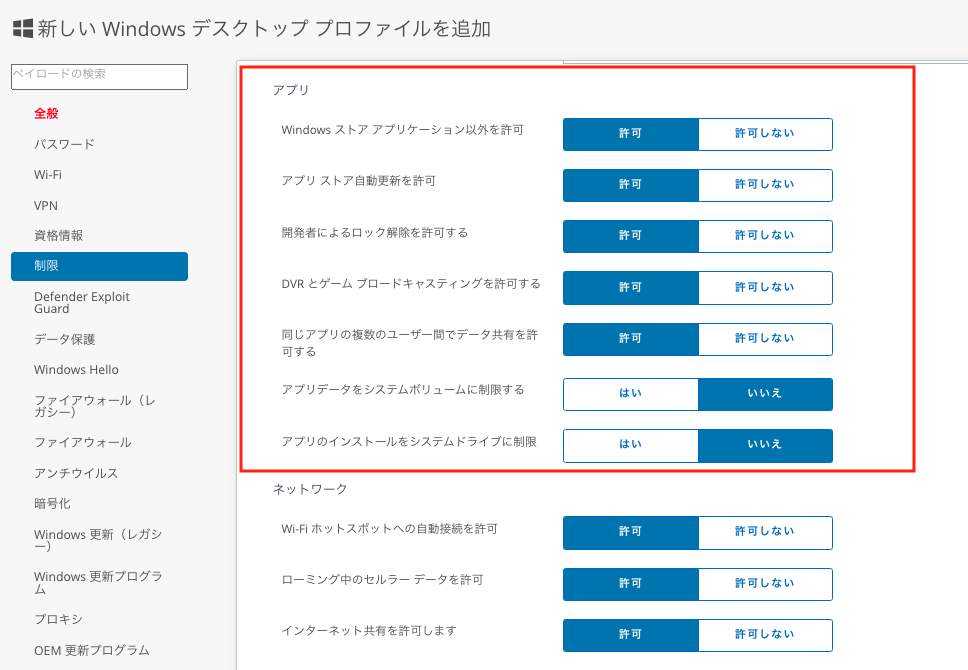Allow Wi-Fi ホットスポット auto connect
The width and height of the screenshot is (968, 670).
(x=630, y=532)
